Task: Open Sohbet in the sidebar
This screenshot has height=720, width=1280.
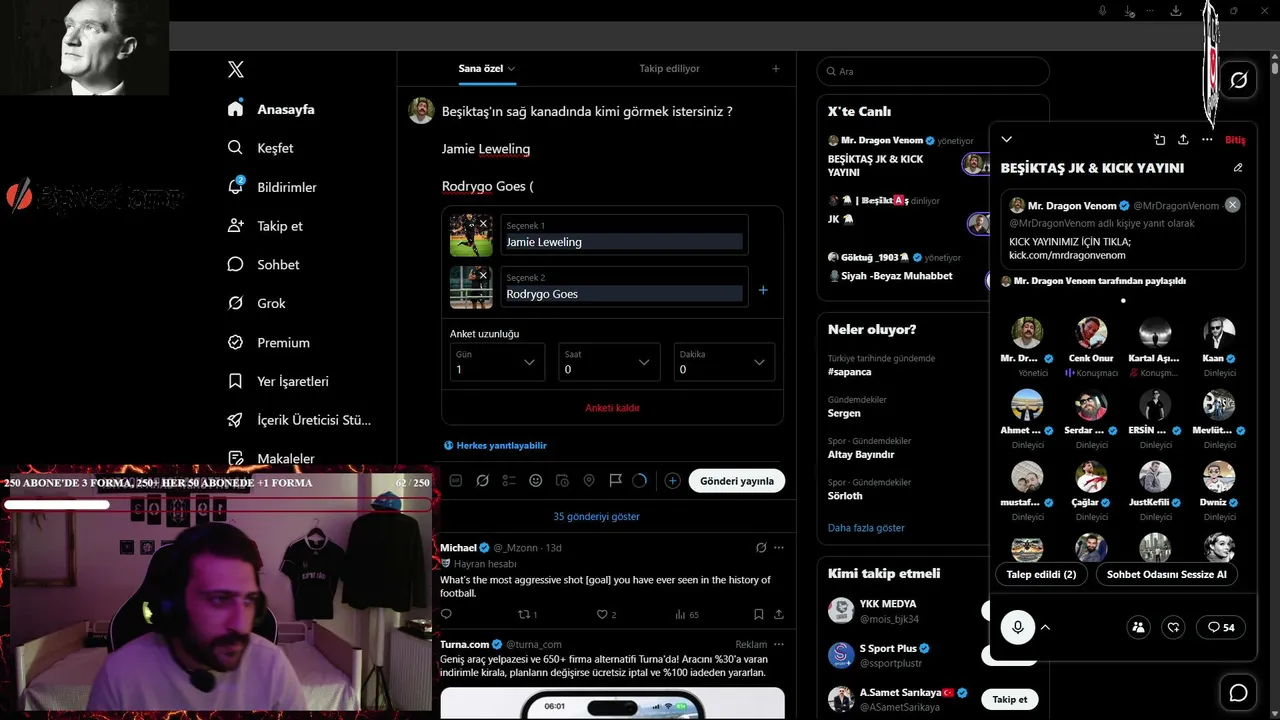Action: click(263, 264)
